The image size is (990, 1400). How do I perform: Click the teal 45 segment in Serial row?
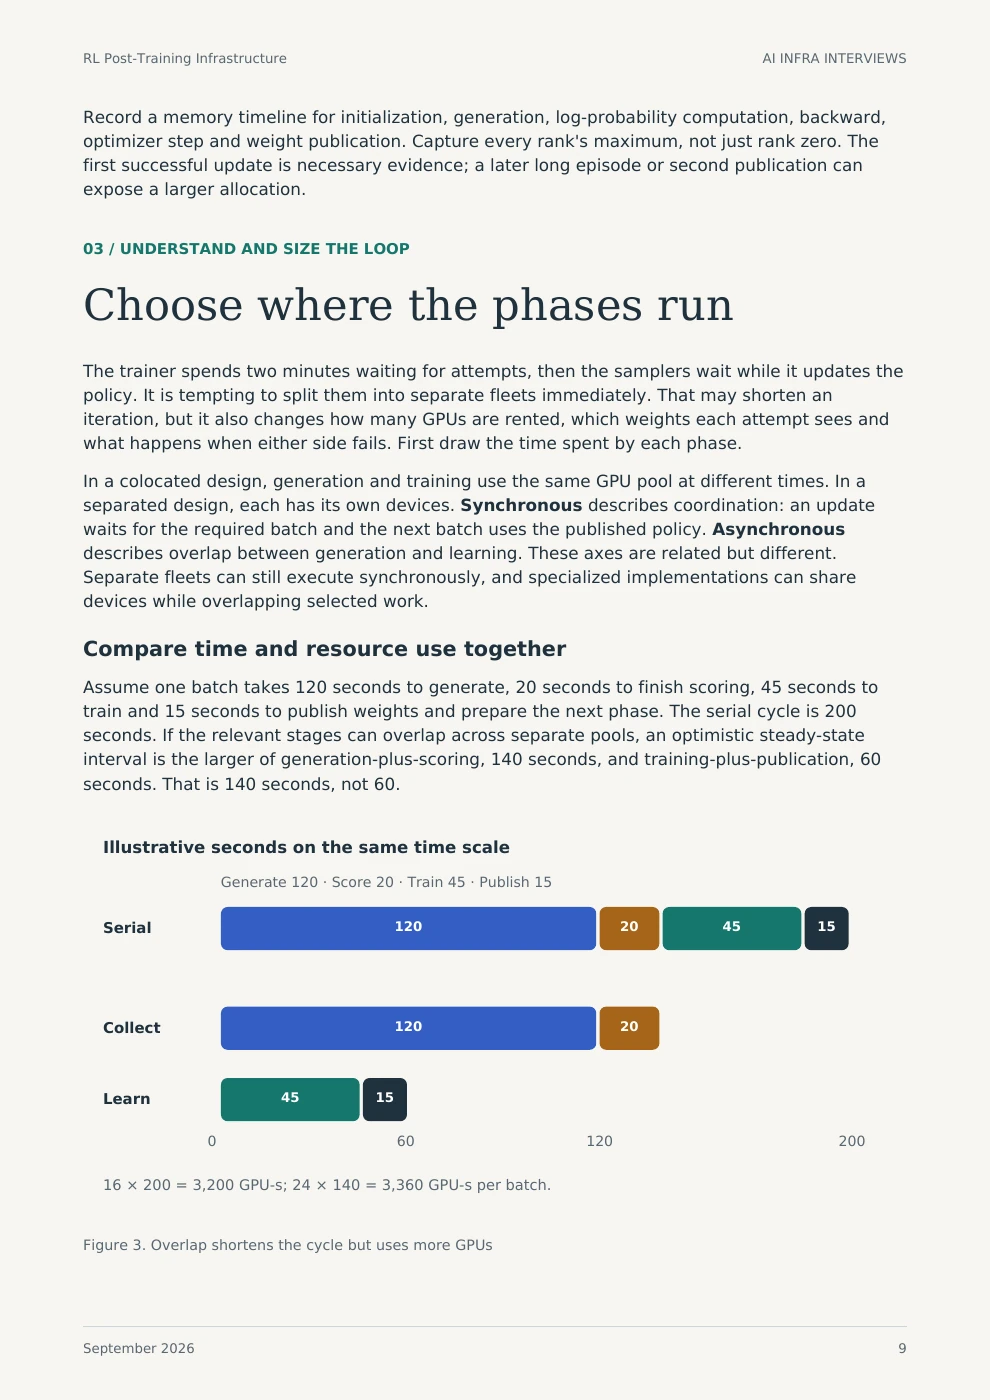pyautogui.click(x=732, y=928)
